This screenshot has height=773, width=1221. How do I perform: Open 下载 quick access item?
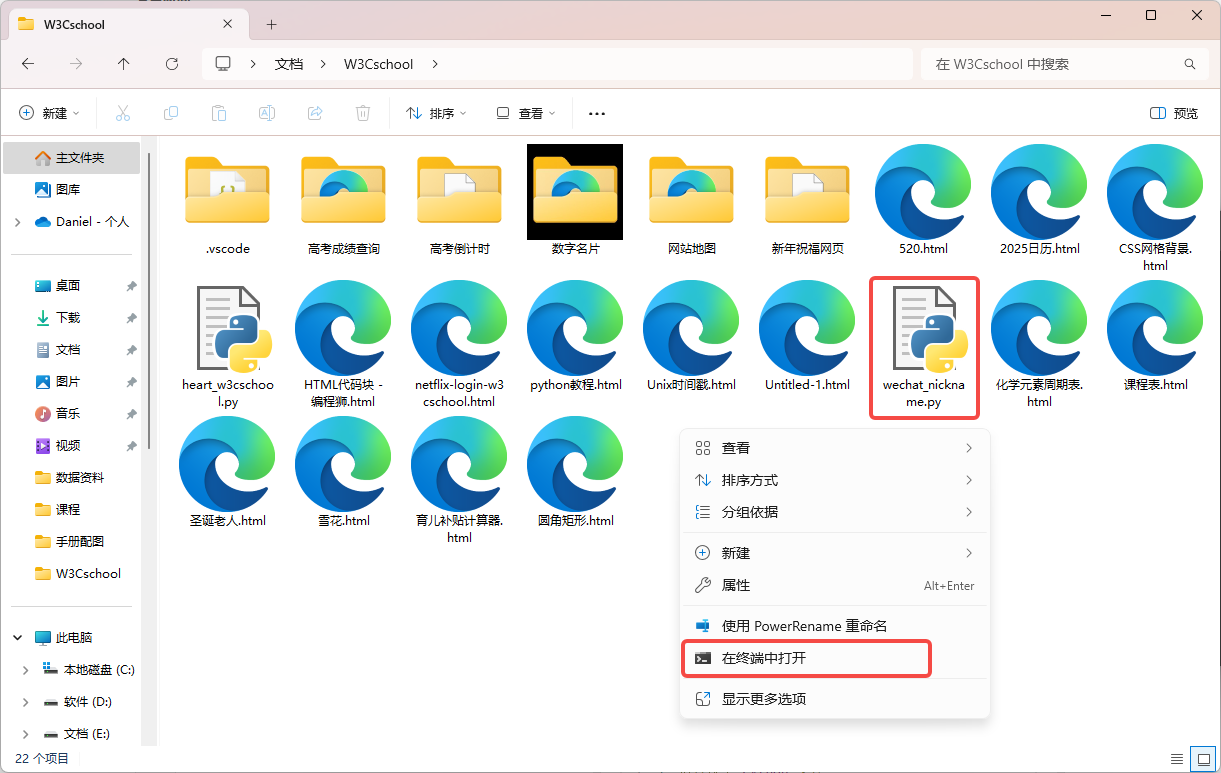73,318
